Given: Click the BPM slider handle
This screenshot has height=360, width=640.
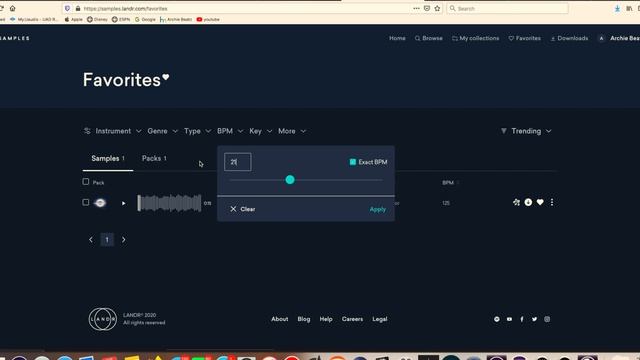Looking at the screenshot, I should (x=290, y=180).
